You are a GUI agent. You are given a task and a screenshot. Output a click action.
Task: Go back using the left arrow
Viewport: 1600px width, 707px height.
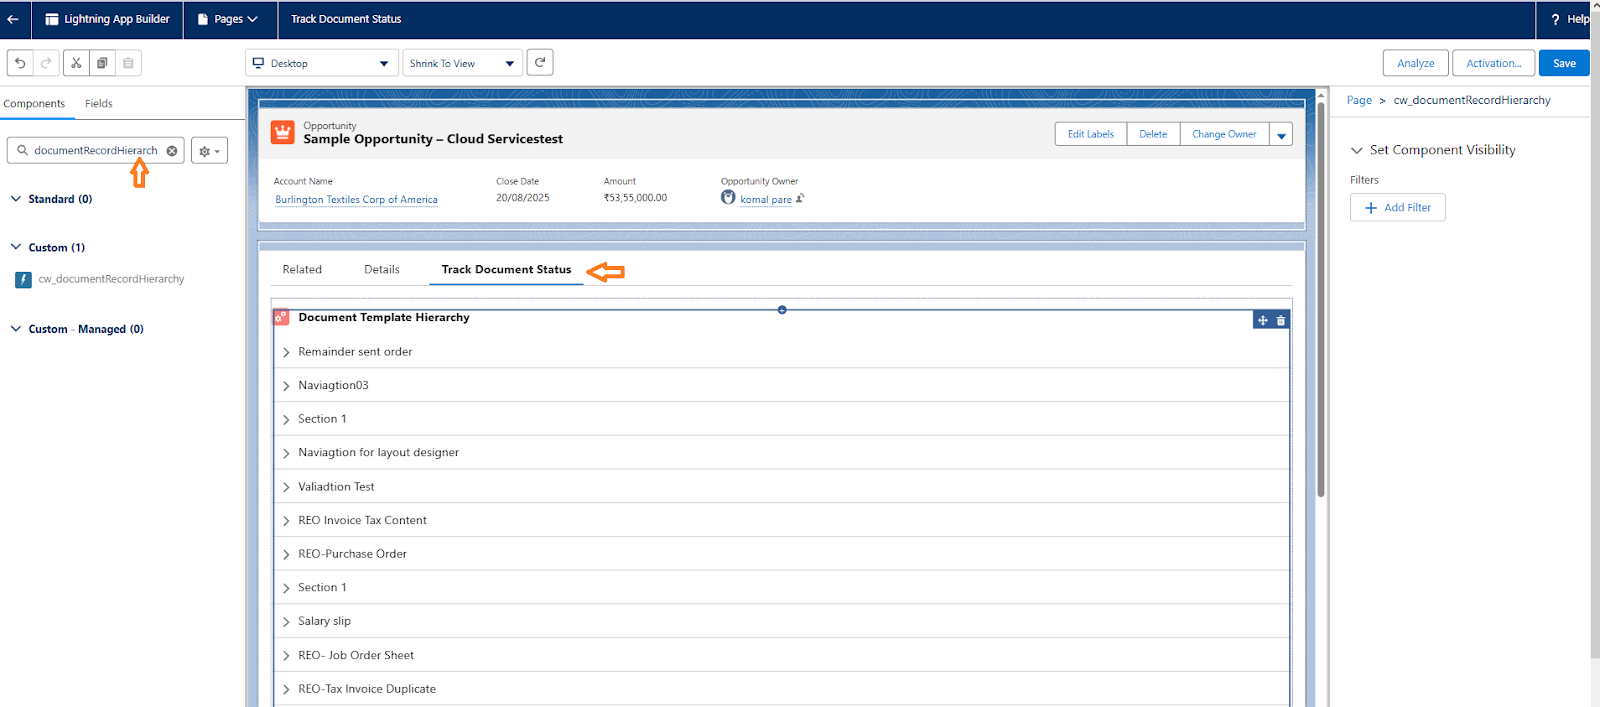[13, 19]
